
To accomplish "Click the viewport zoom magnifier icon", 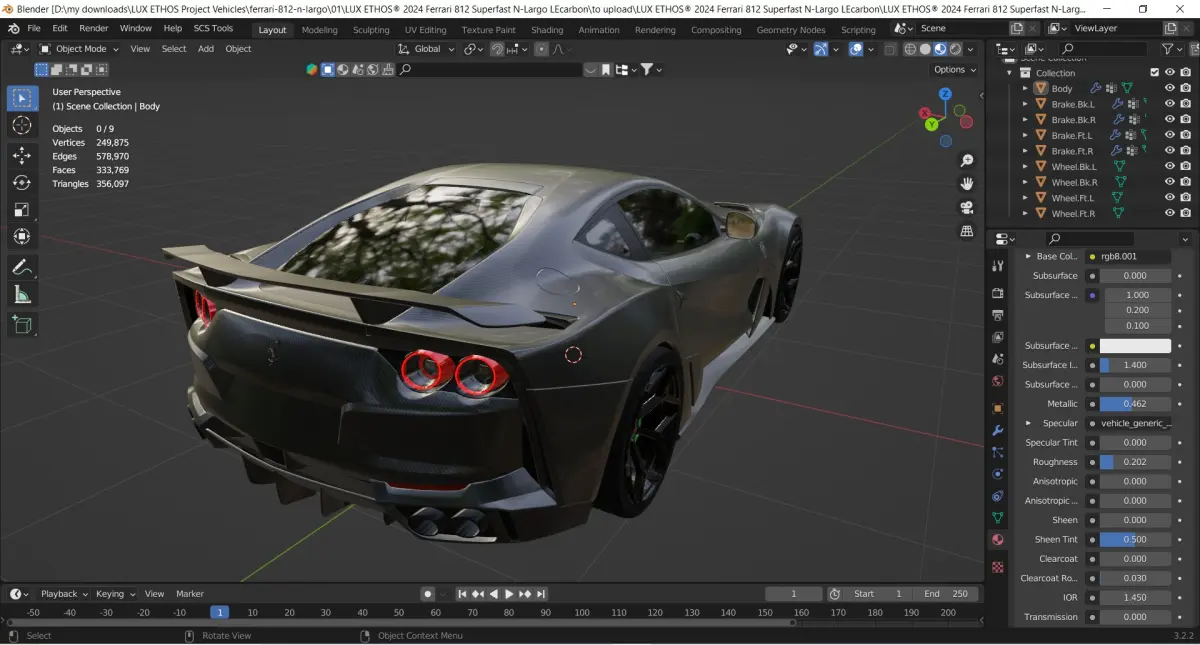I will 967,160.
